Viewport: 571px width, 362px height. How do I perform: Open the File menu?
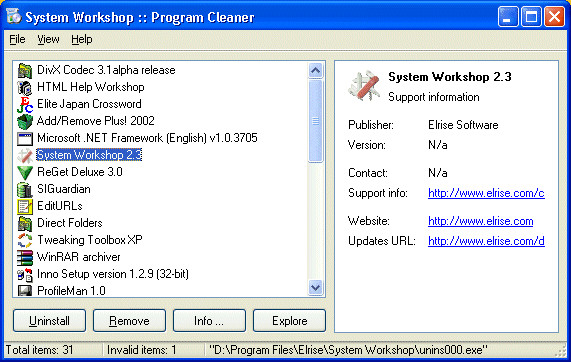click(17, 39)
